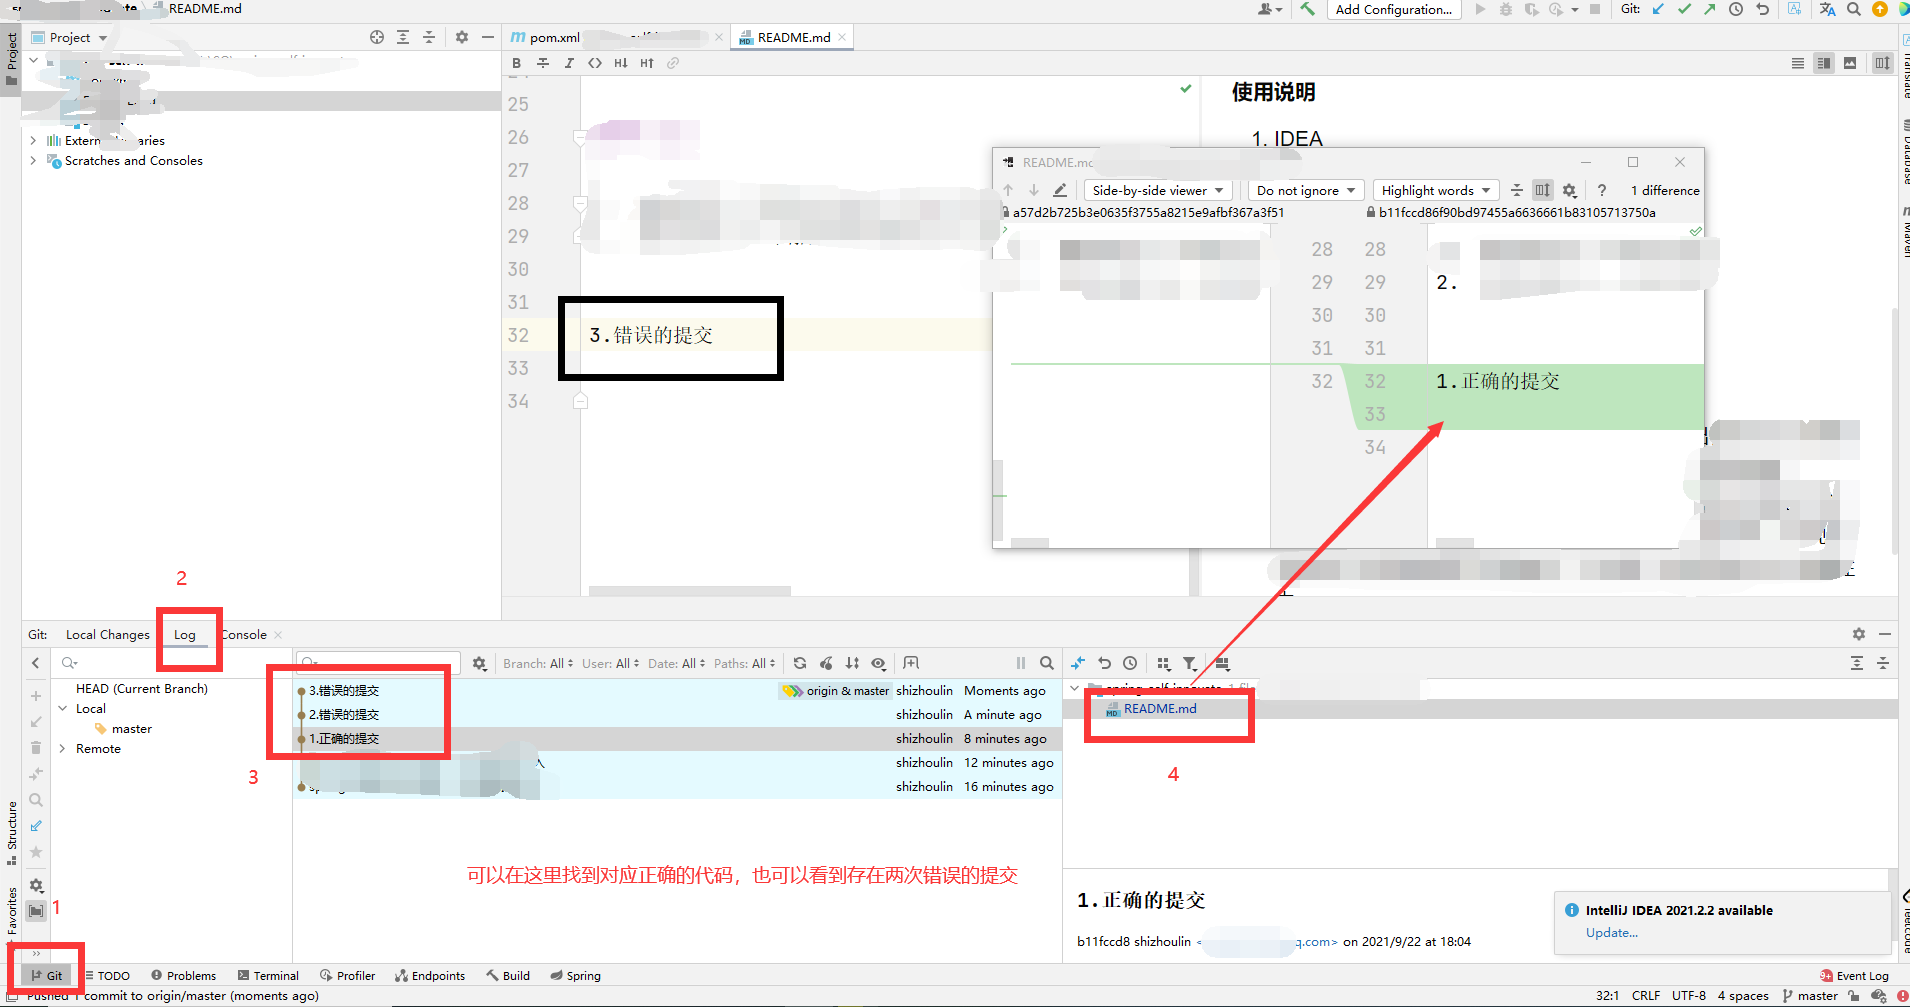Click the CRLF line separator in status bar
Image resolution: width=1910 pixels, height=1007 pixels.
[1646, 996]
